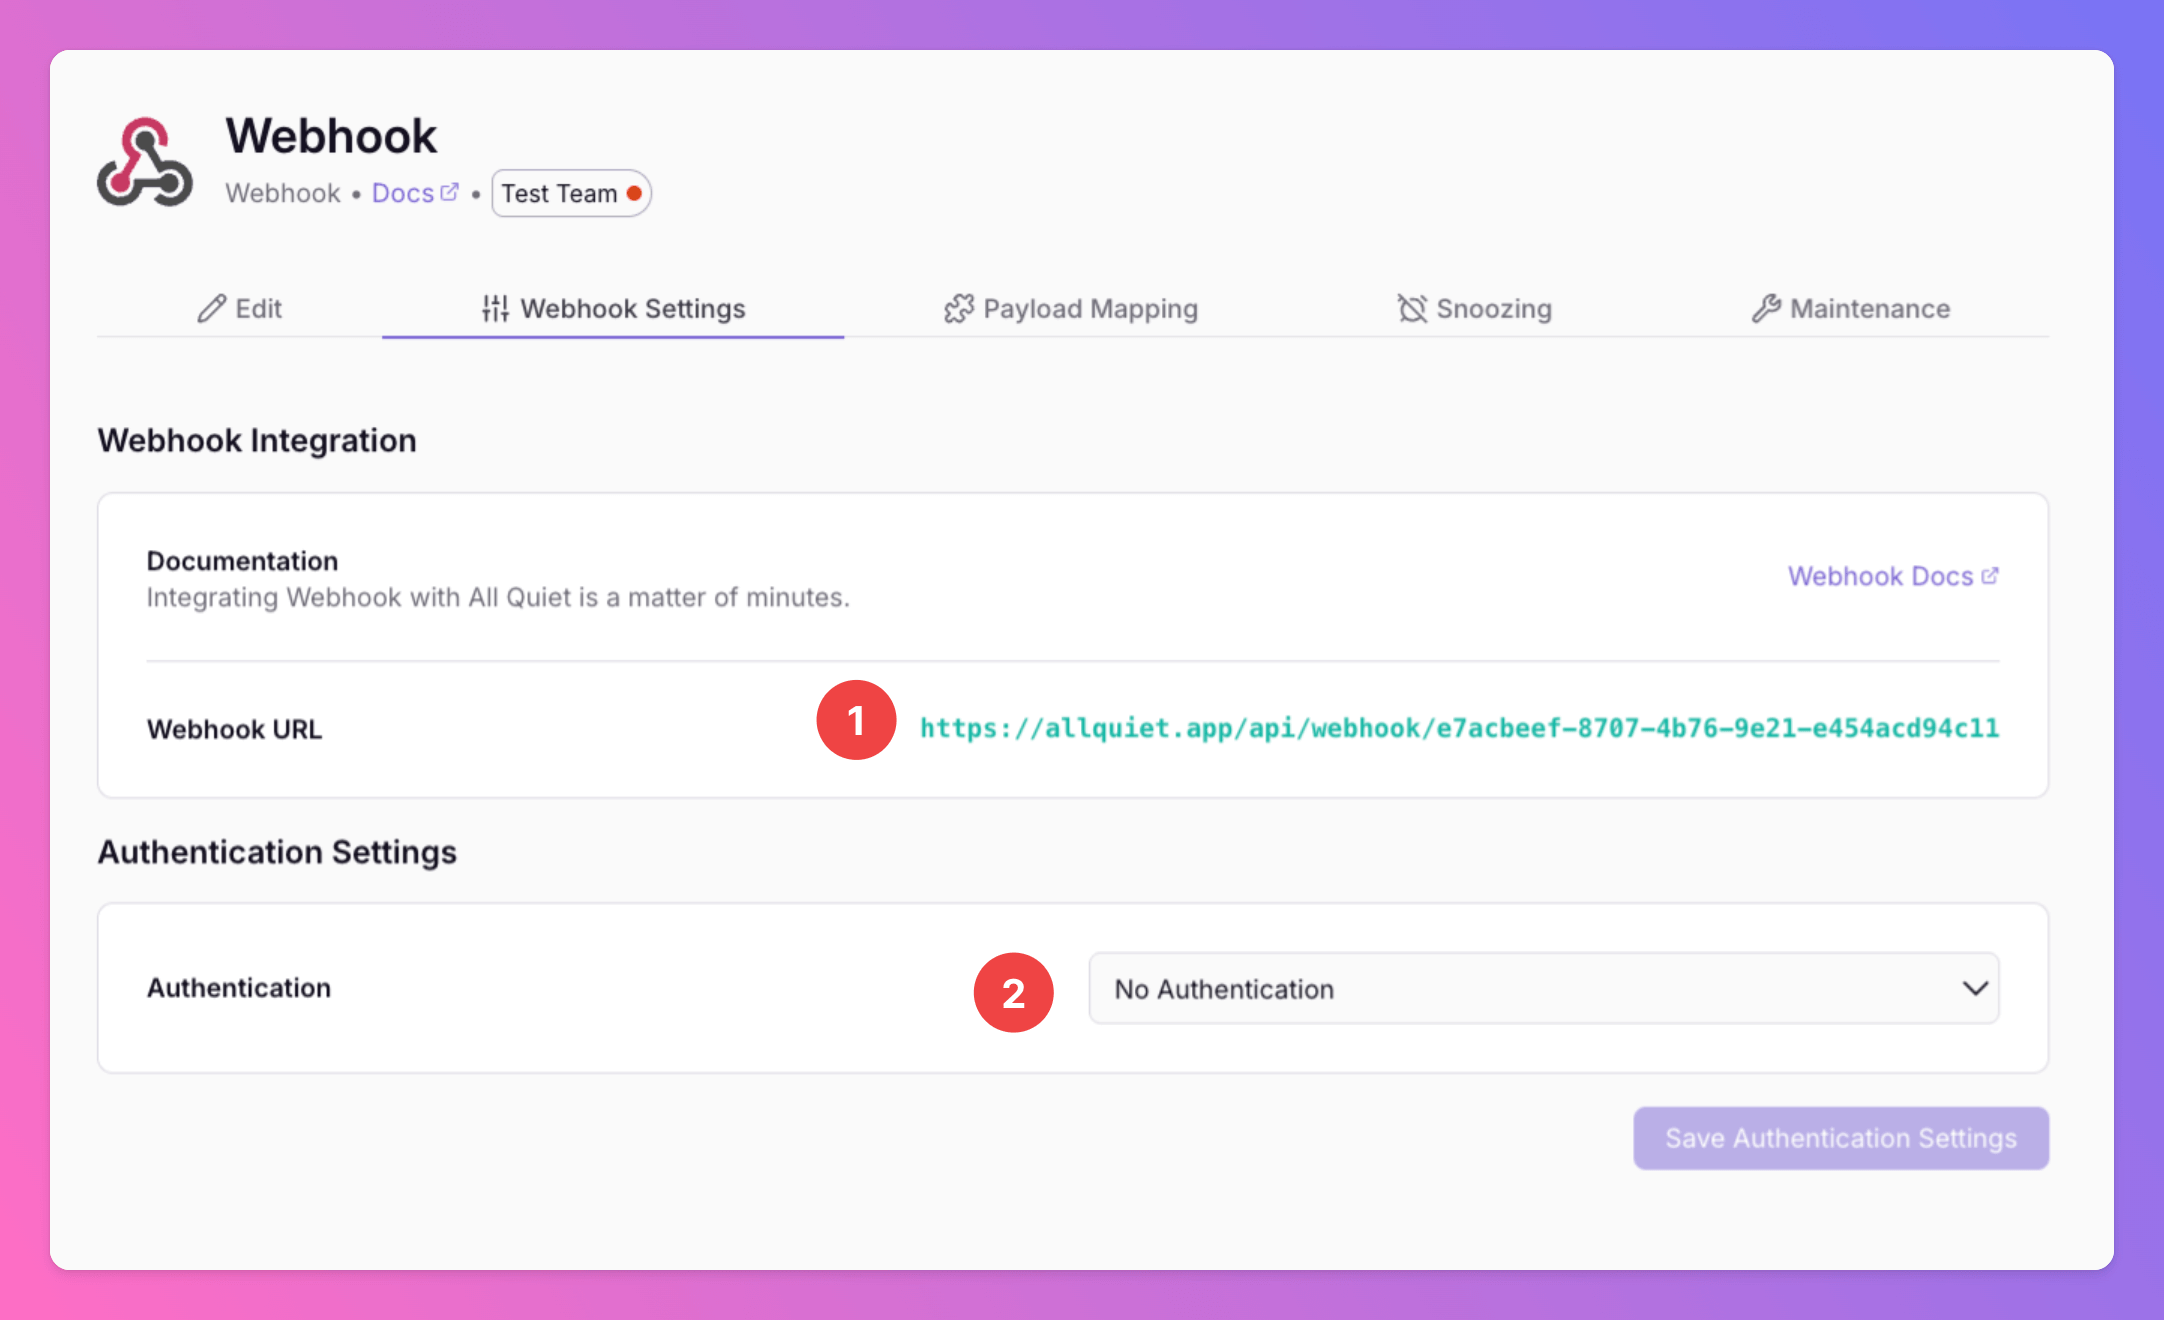Image resolution: width=2164 pixels, height=1320 pixels.
Task: Click the wrench icon on Maintenance
Action: coord(1766,309)
